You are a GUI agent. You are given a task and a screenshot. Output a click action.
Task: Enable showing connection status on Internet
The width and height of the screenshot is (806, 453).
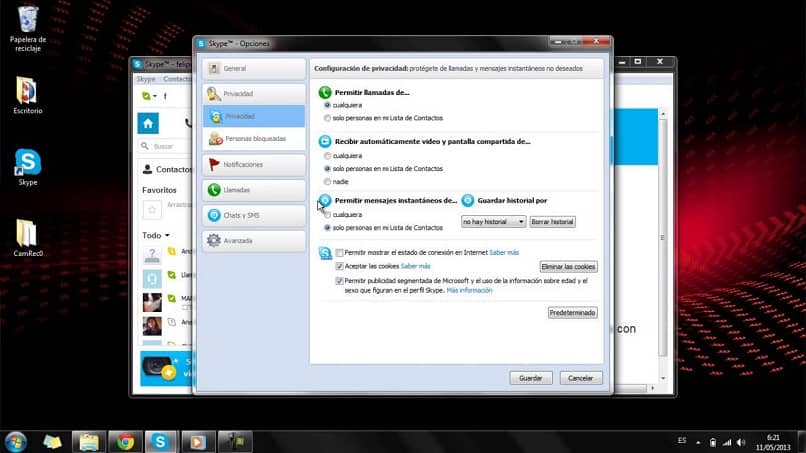click(x=339, y=253)
